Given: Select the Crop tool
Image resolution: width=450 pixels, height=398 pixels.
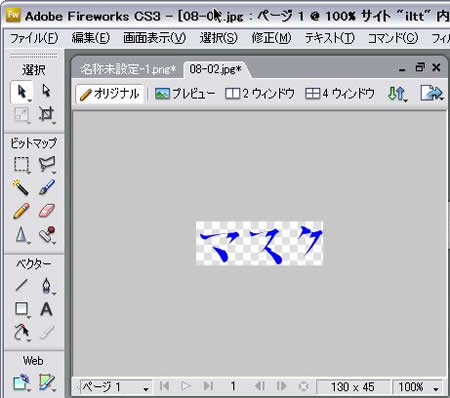Looking at the screenshot, I should (x=46, y=115).
